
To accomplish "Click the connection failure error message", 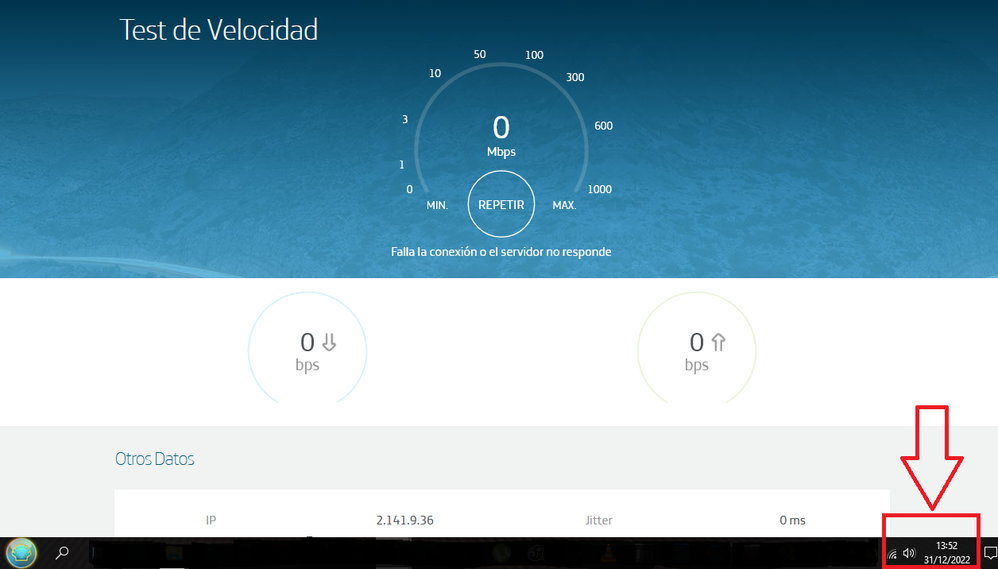I will 501,252.
